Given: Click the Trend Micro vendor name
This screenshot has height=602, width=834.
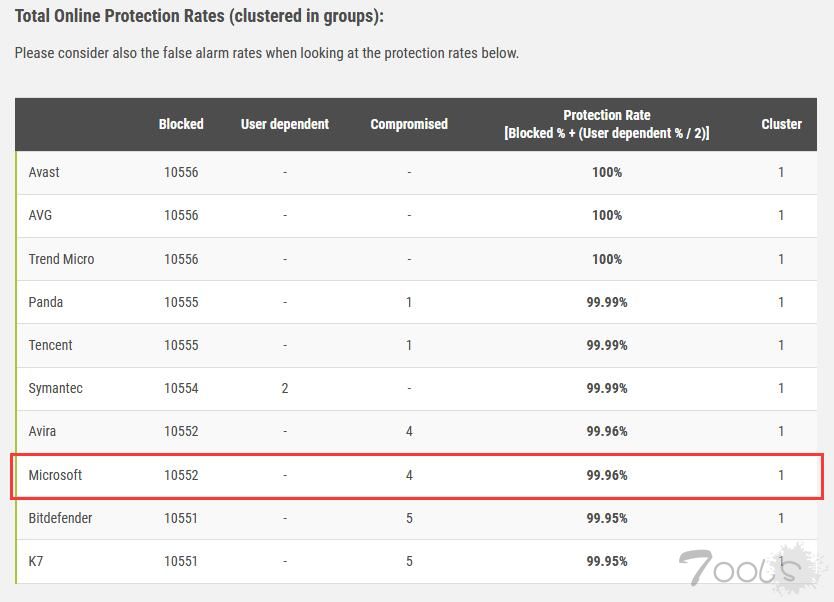Looking at the screenshot, I should [x=61, y=259].
